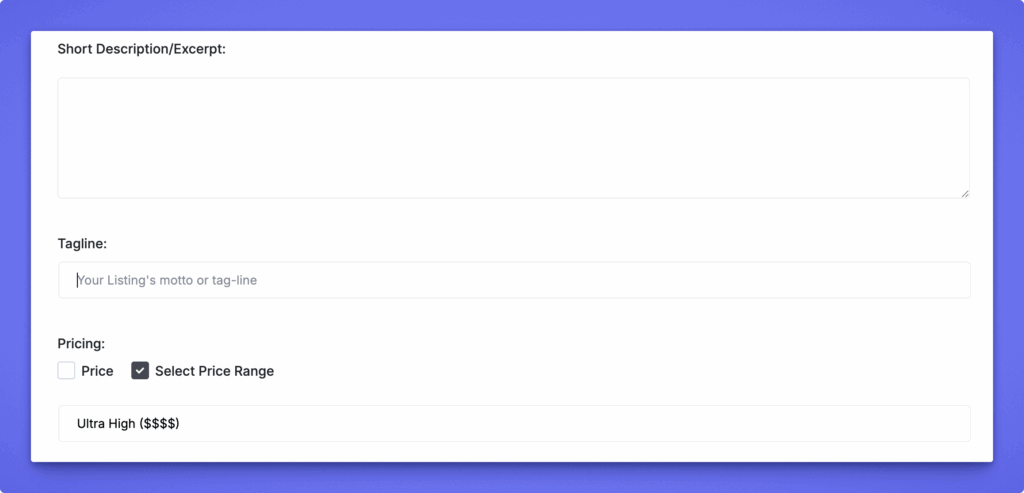The height and width of the screenshot is (493, 1024).
Task: Open the Ultra High ($$$$) price dropdown
Action: tap(514, 424)
